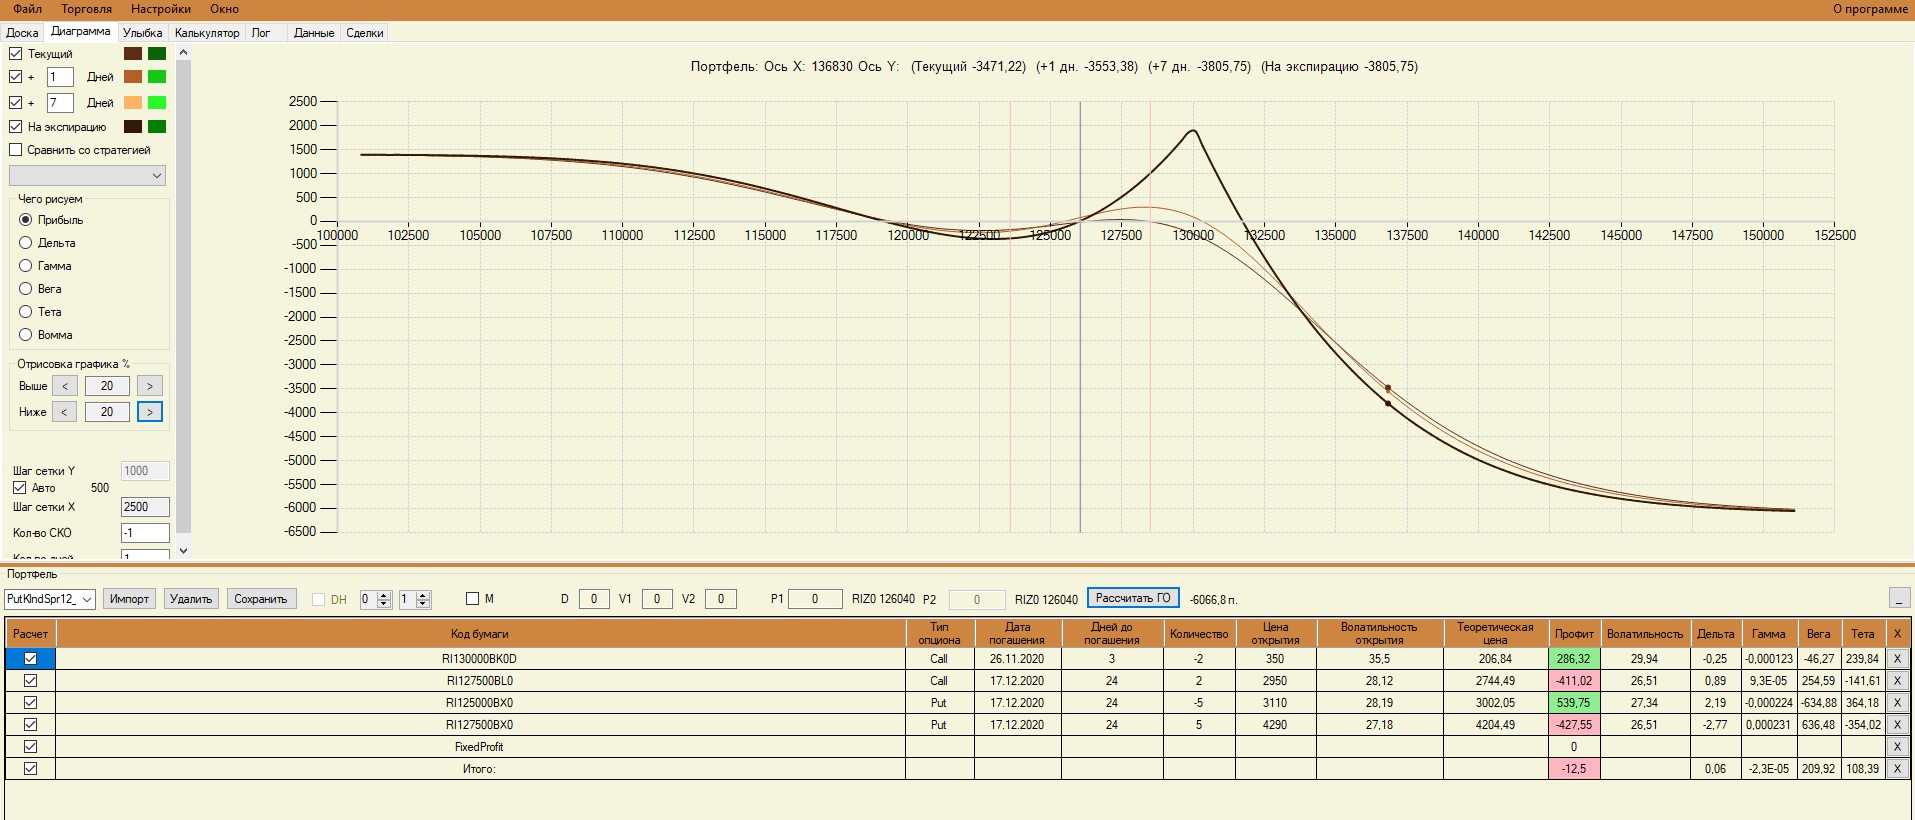Select the Дельта radio button
Image resolution: width=1915 pixels, height=820 pixels.
pos(26,243)
